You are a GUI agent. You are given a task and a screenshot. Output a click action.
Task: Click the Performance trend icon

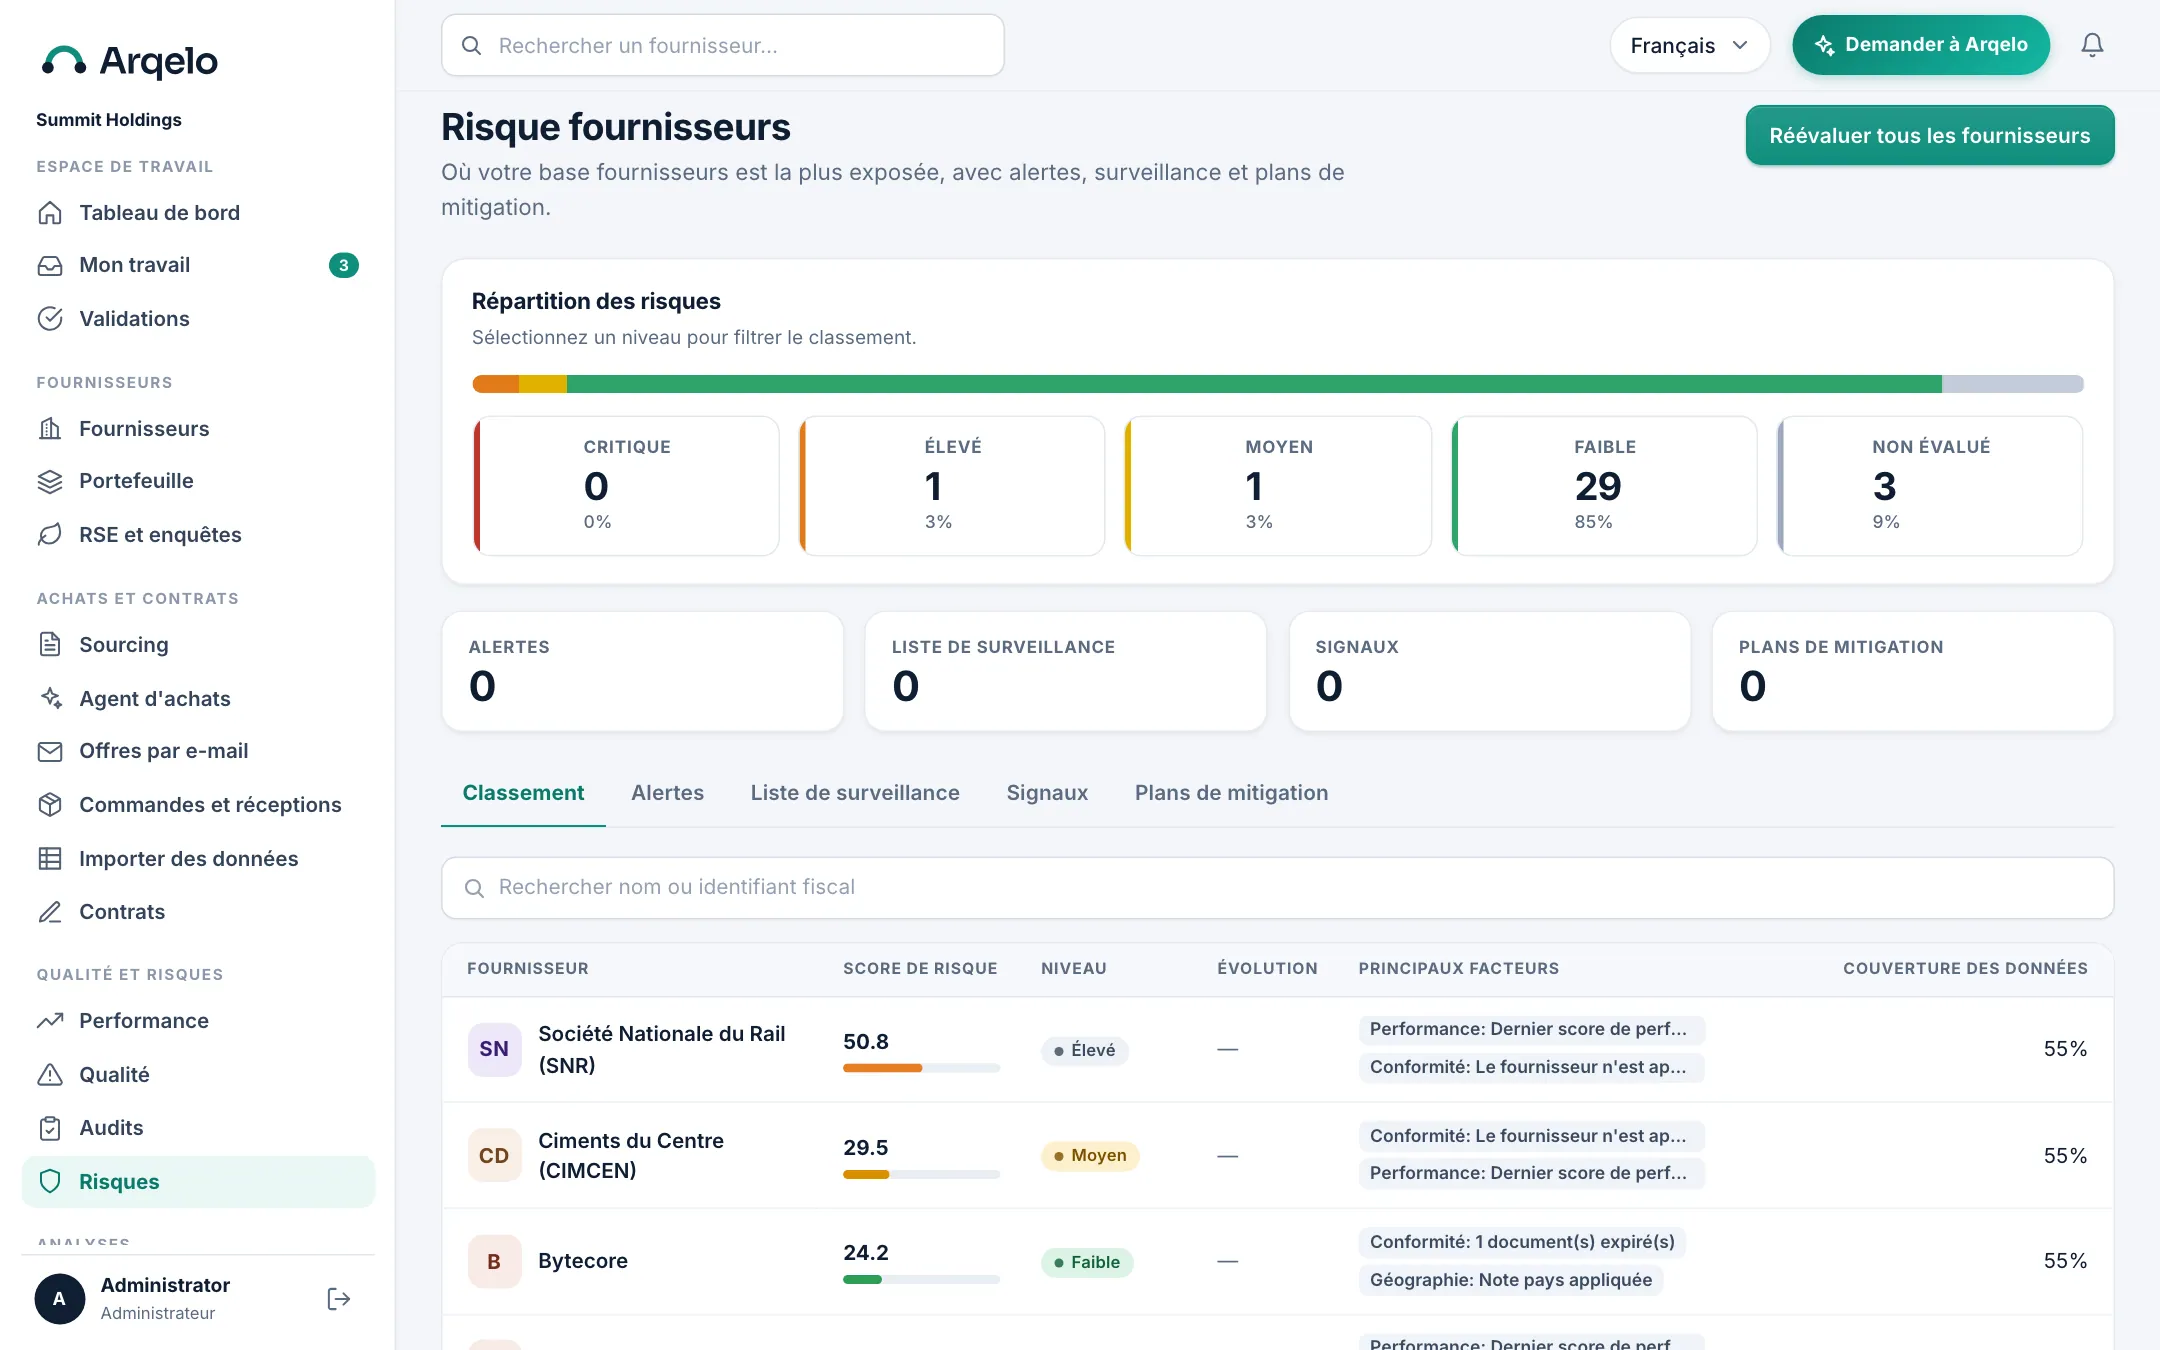[50, 1021]
